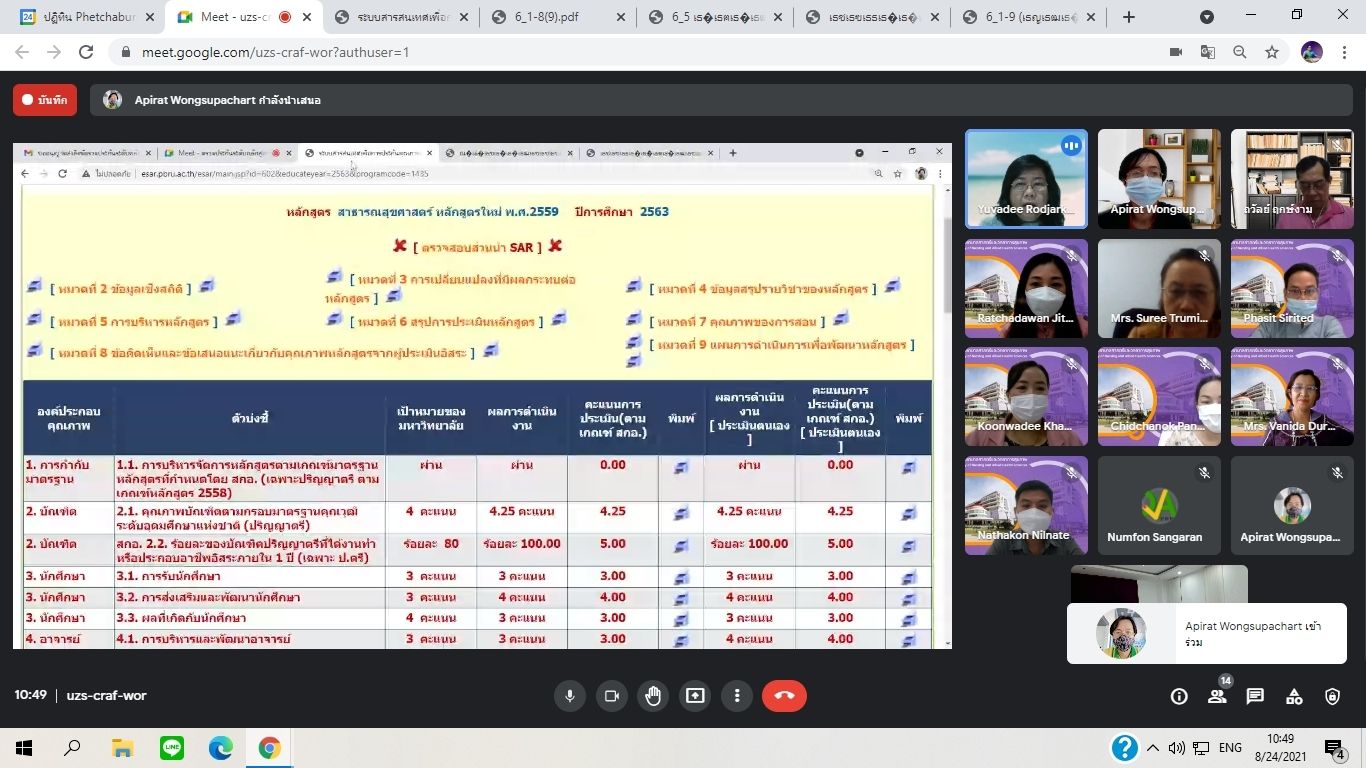Open LINE app from taskbar
1366x768 pixels.
pos(172,748)
